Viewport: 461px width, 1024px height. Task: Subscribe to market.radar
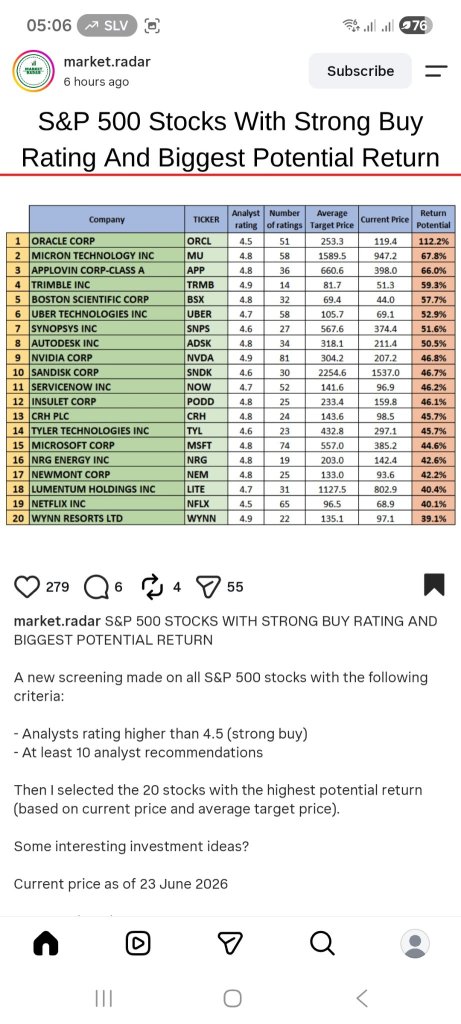[360, 71]
